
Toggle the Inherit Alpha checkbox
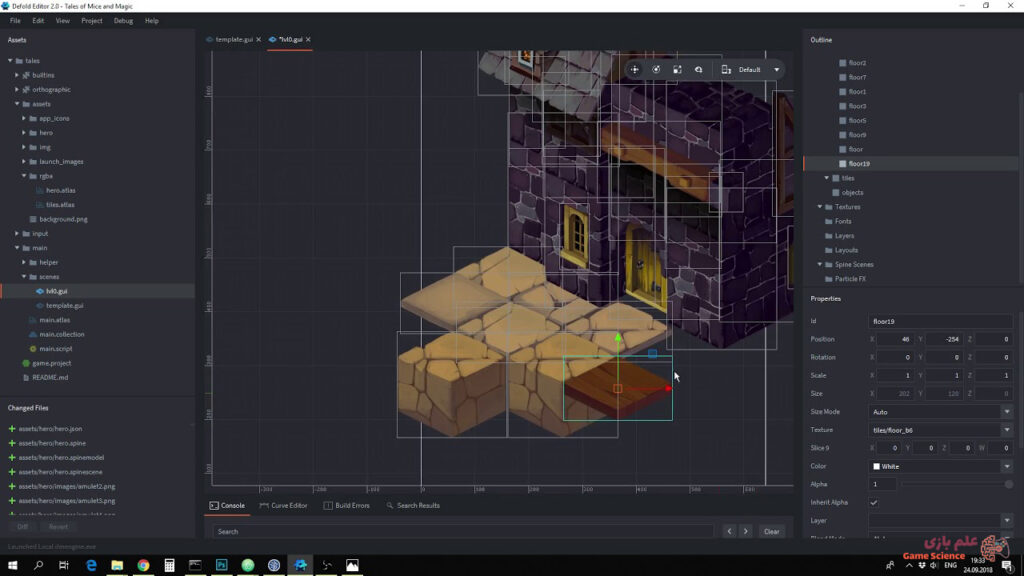874,503
